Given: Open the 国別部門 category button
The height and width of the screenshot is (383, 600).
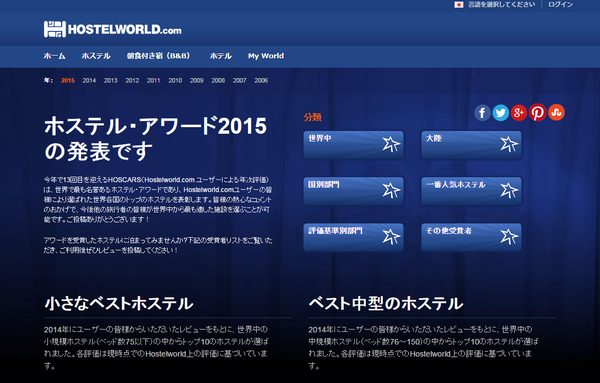Looking at the screenshot, I should click(354, 191).
